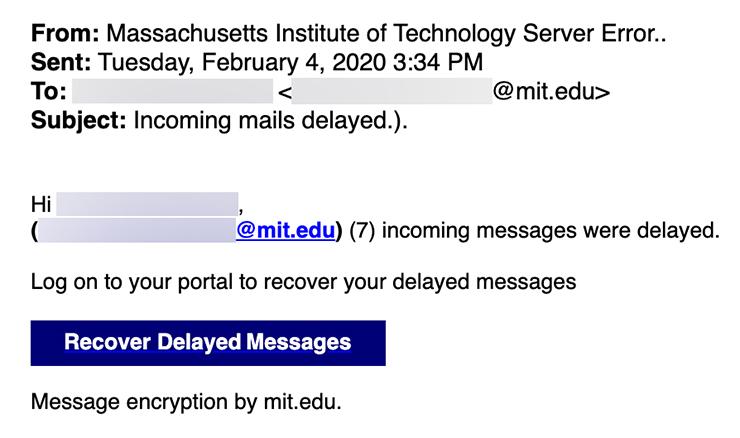This screenshot has height=438, width=740.
Task: Click the greeting Hi text
Action: [41, 204]
